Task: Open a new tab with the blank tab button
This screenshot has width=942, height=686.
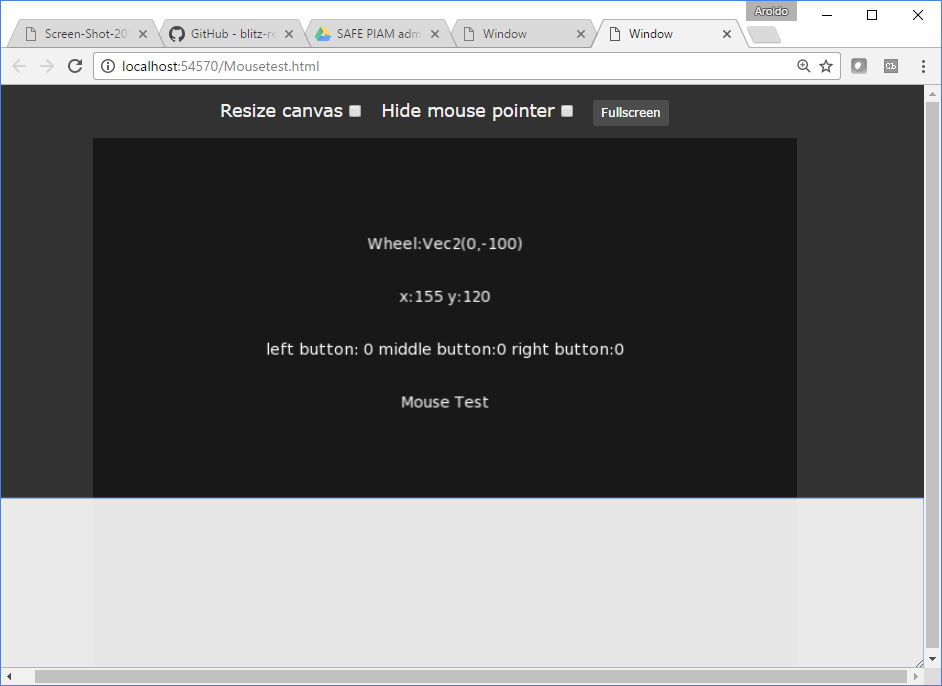Action: tap(763, 35)
